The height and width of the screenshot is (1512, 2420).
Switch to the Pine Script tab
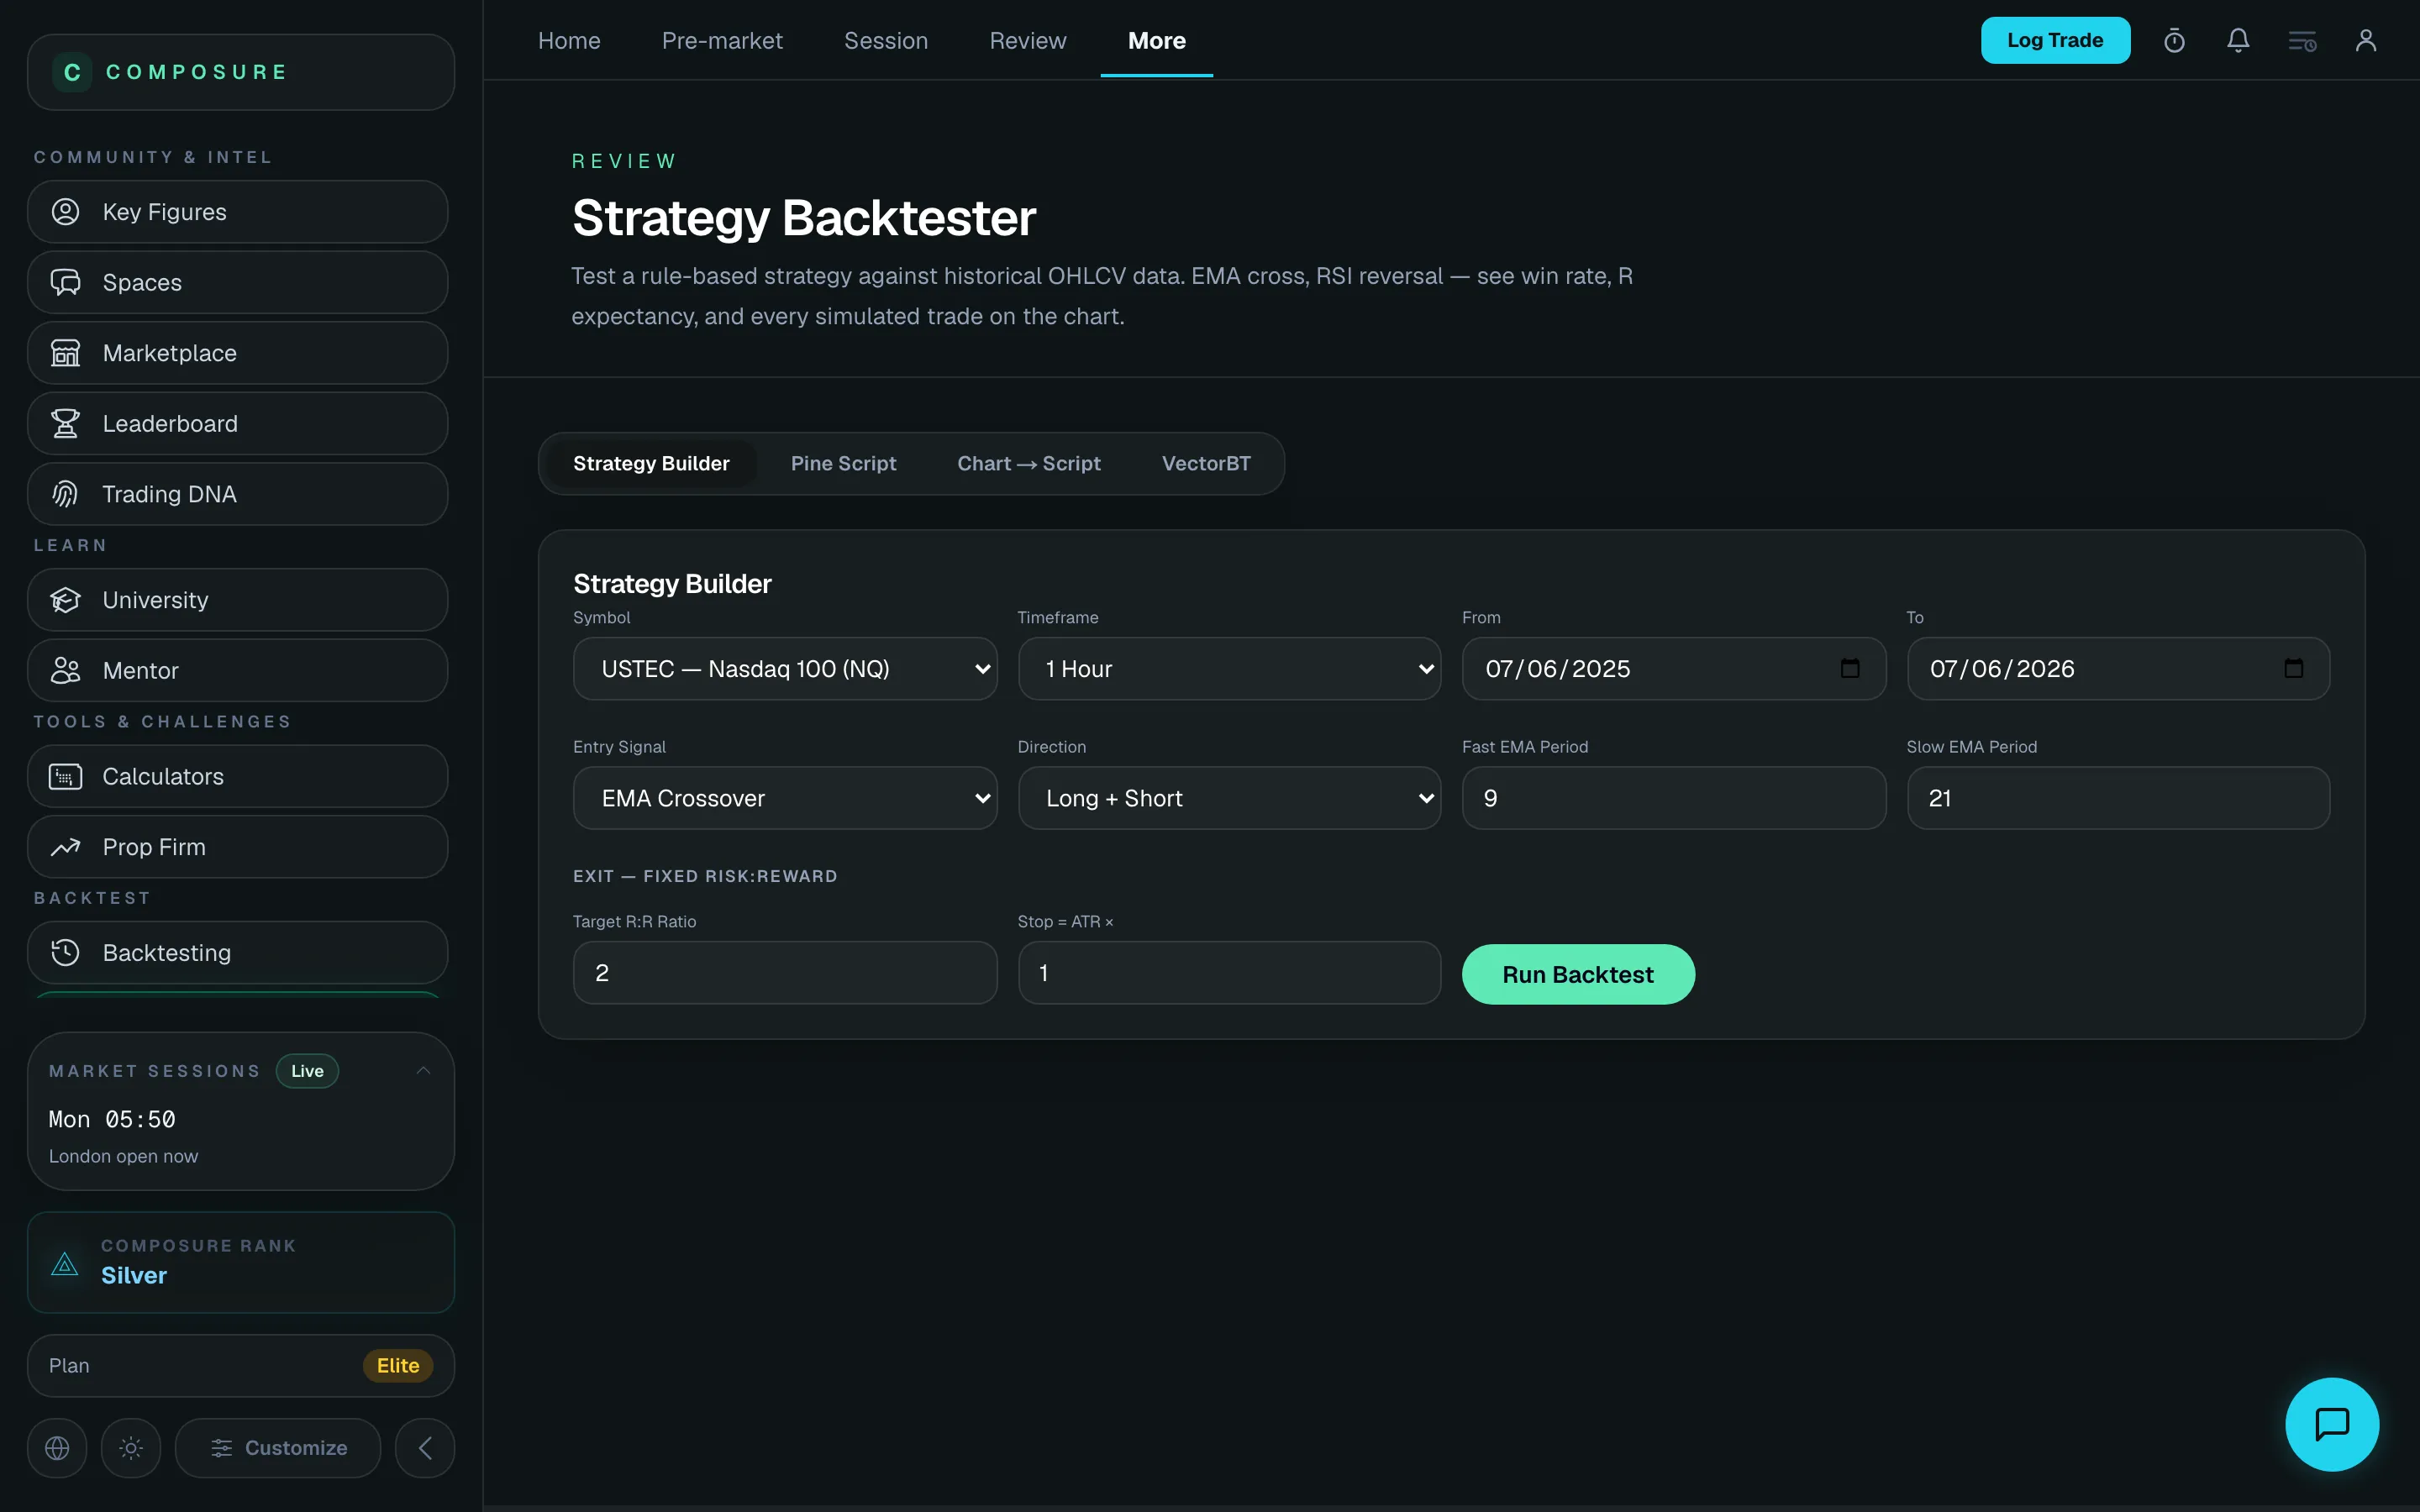843,463
